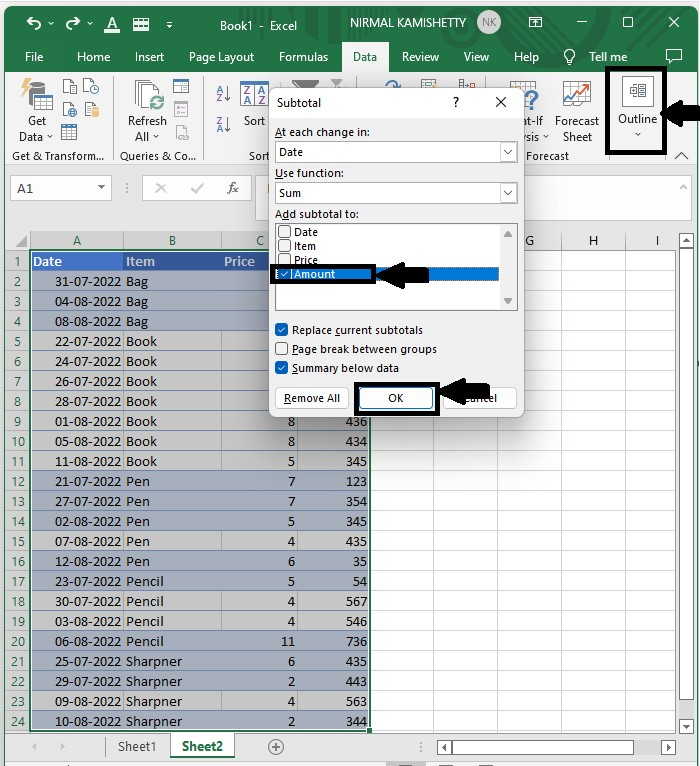Select column H header
The width and height of the screenshot is (700, 766).
[593, 240]
